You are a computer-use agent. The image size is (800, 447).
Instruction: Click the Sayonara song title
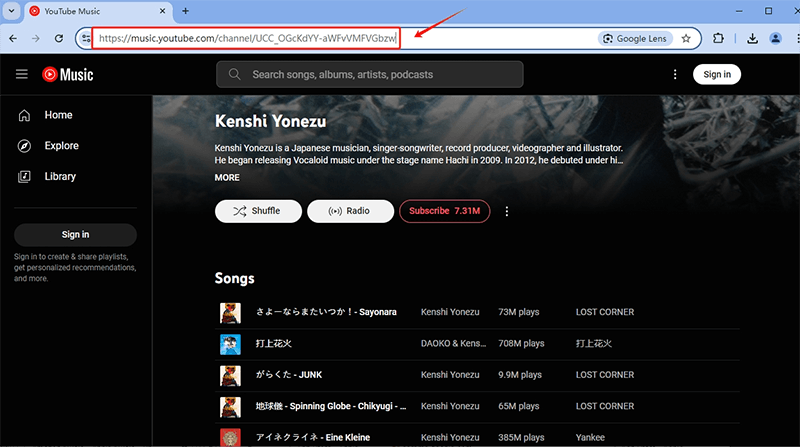pos(326,312)
